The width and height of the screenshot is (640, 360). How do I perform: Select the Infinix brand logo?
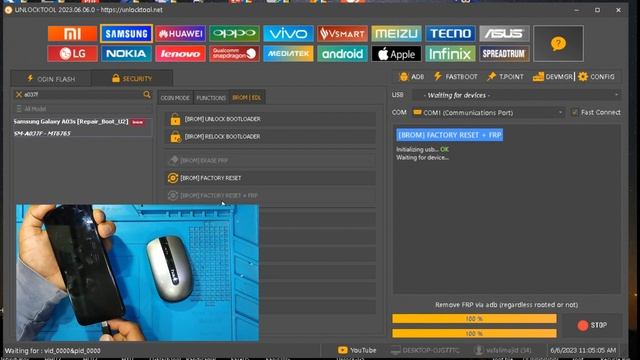(450, 53)
